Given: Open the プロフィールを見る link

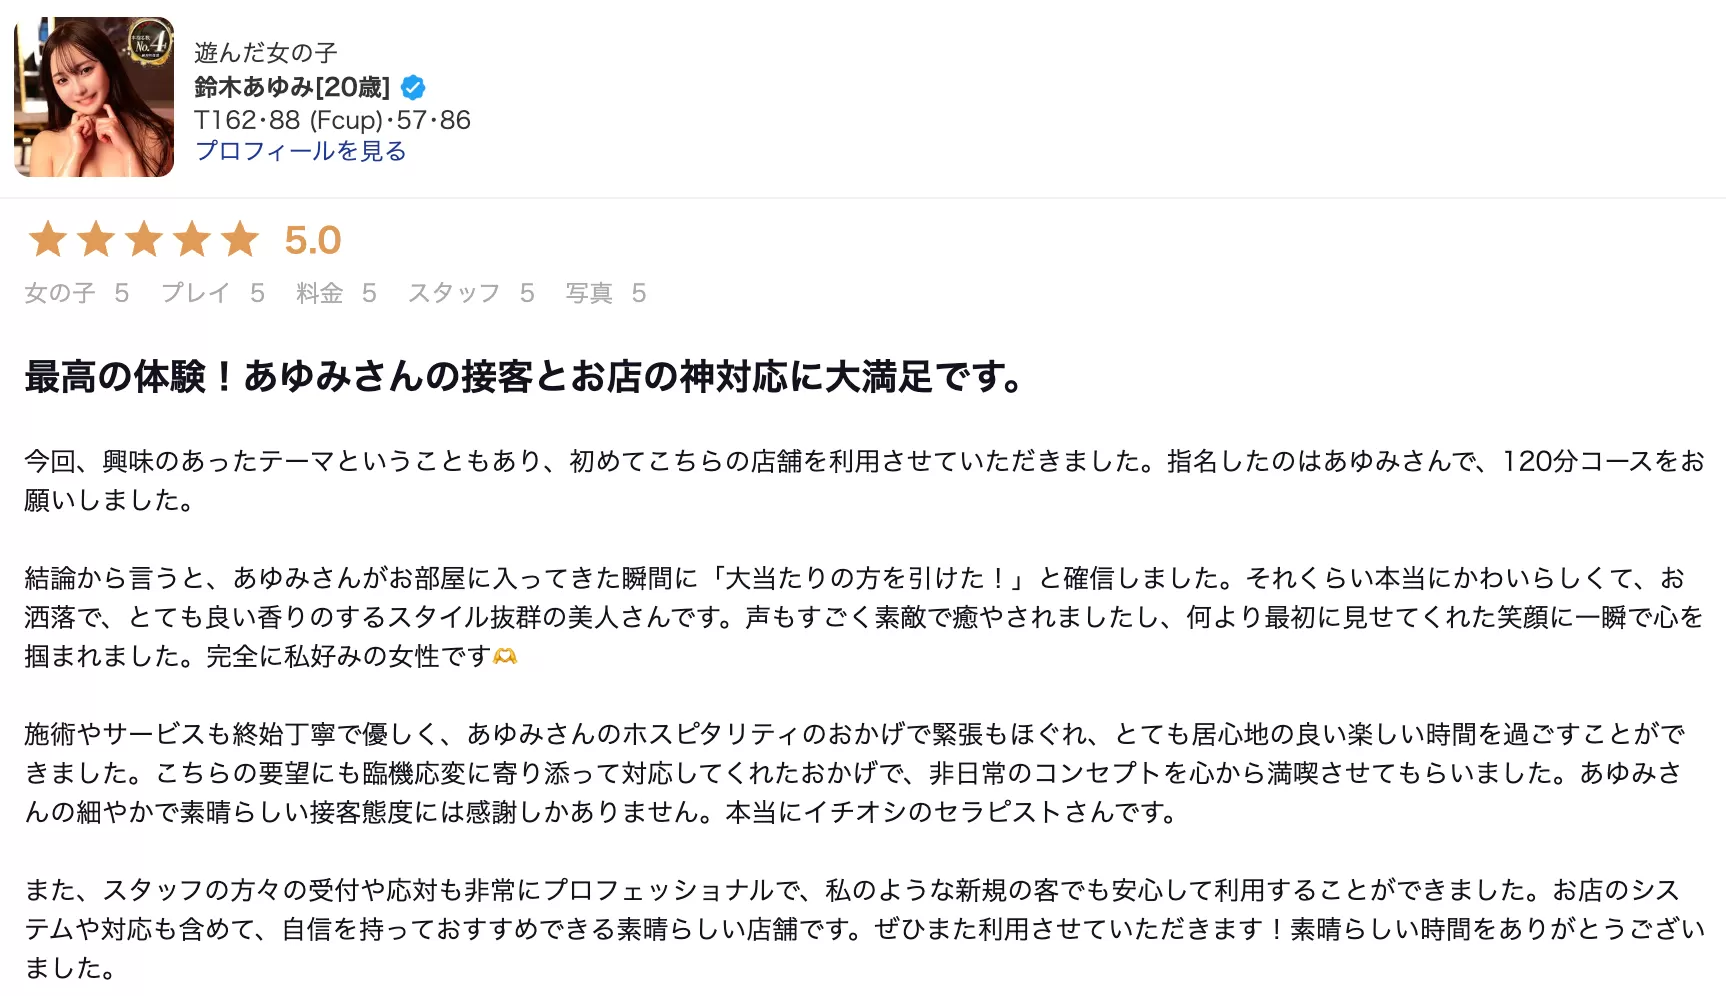Looking at the screenshot, I should coord(300,151).
